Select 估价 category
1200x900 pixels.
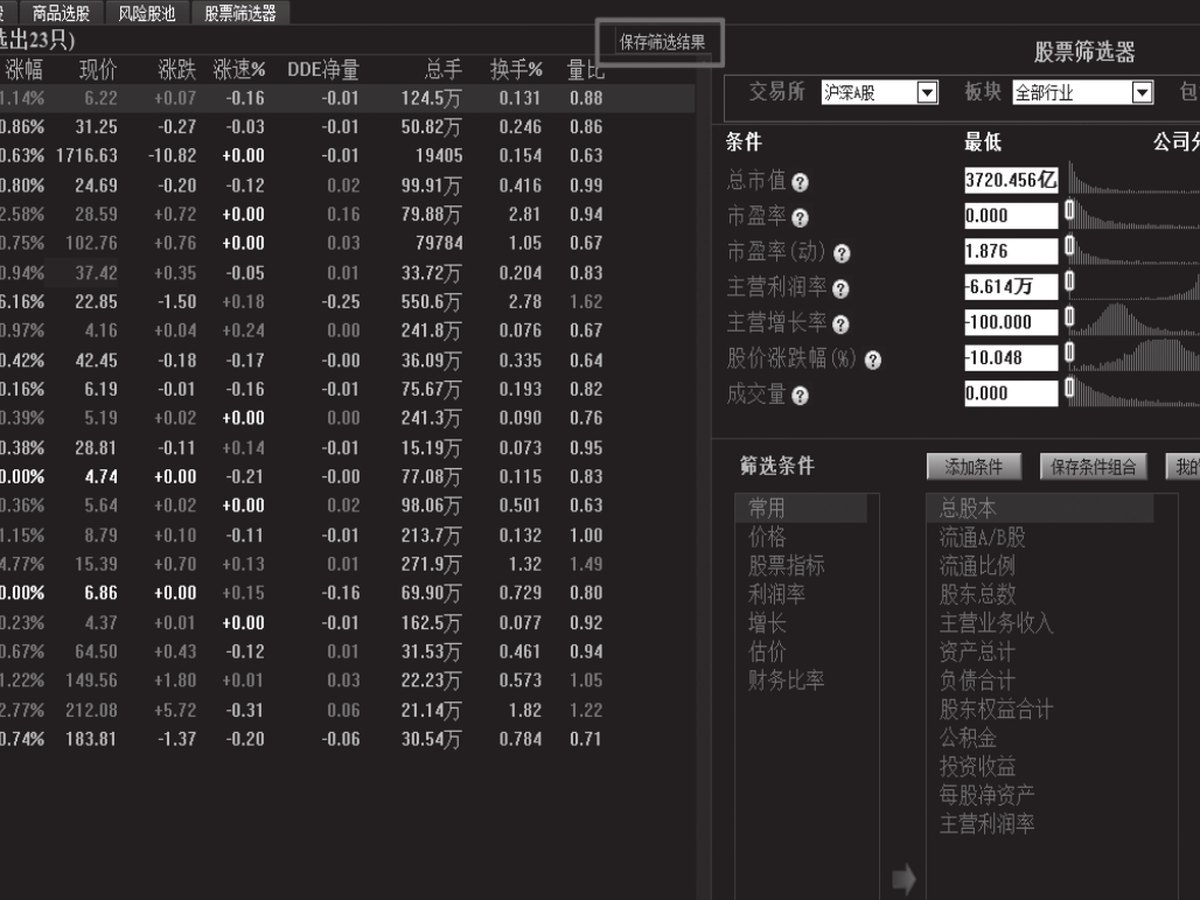coord(768,652)
